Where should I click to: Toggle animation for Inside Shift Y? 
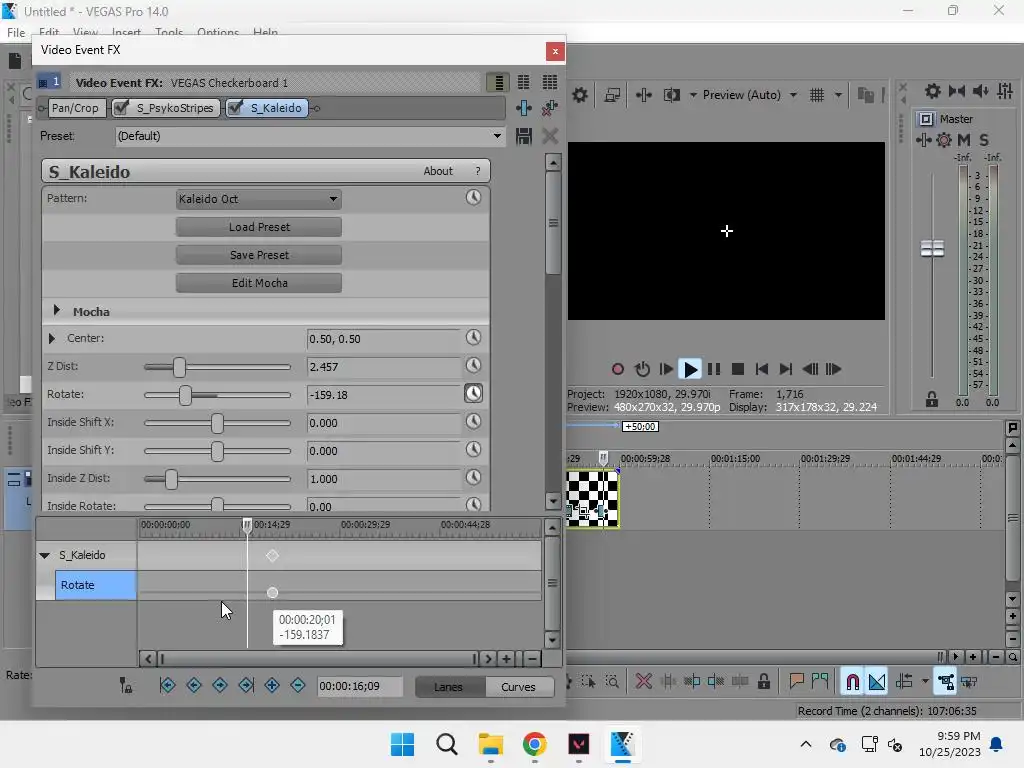point(473,449)
